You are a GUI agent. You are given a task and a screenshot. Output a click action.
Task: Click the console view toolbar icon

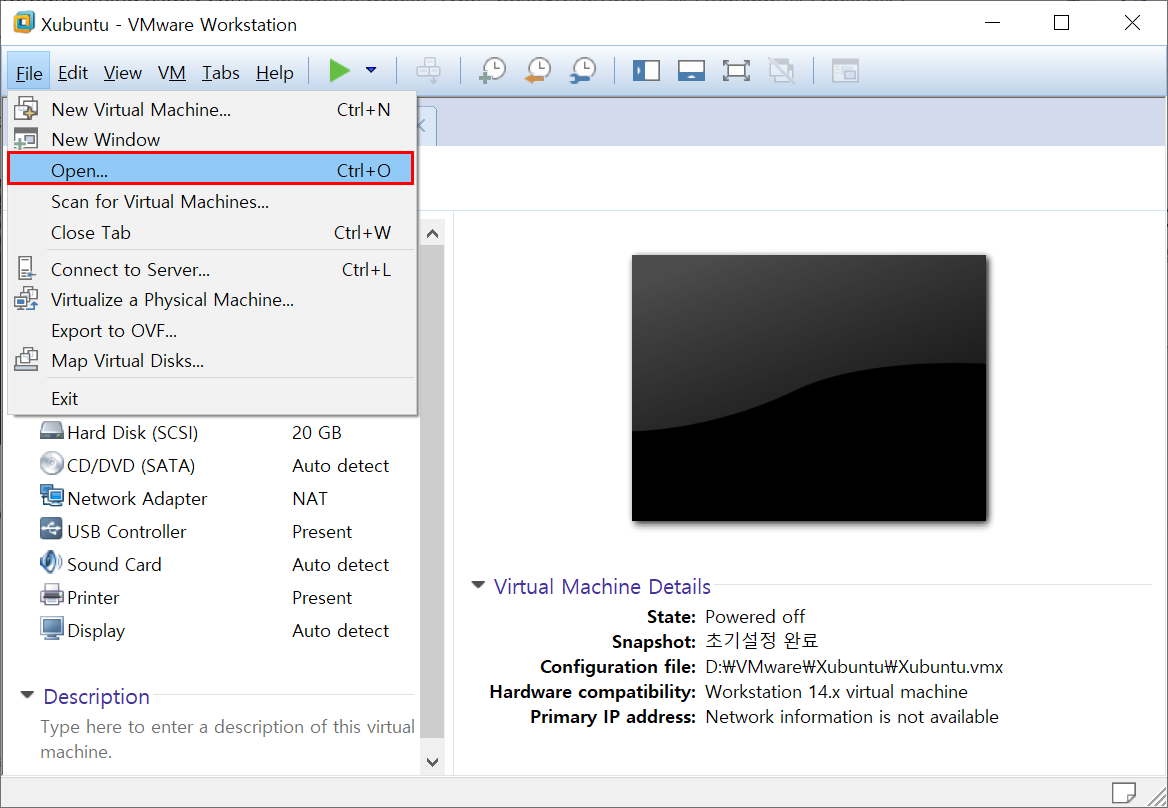[845, 71]
